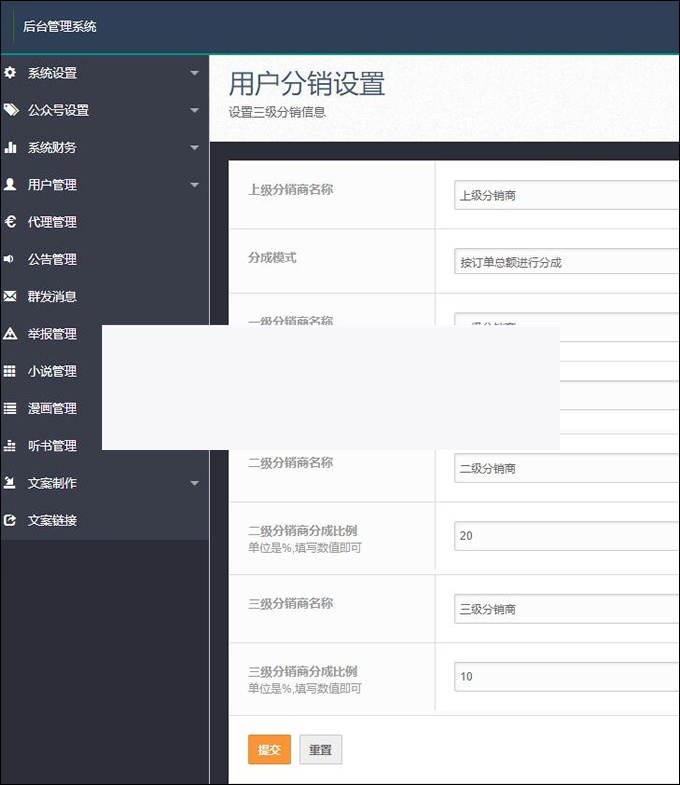Click the user icon beside 用户管理
This screenshot has height=785, width=680.
pyautogui.click(x=10, y=184)
